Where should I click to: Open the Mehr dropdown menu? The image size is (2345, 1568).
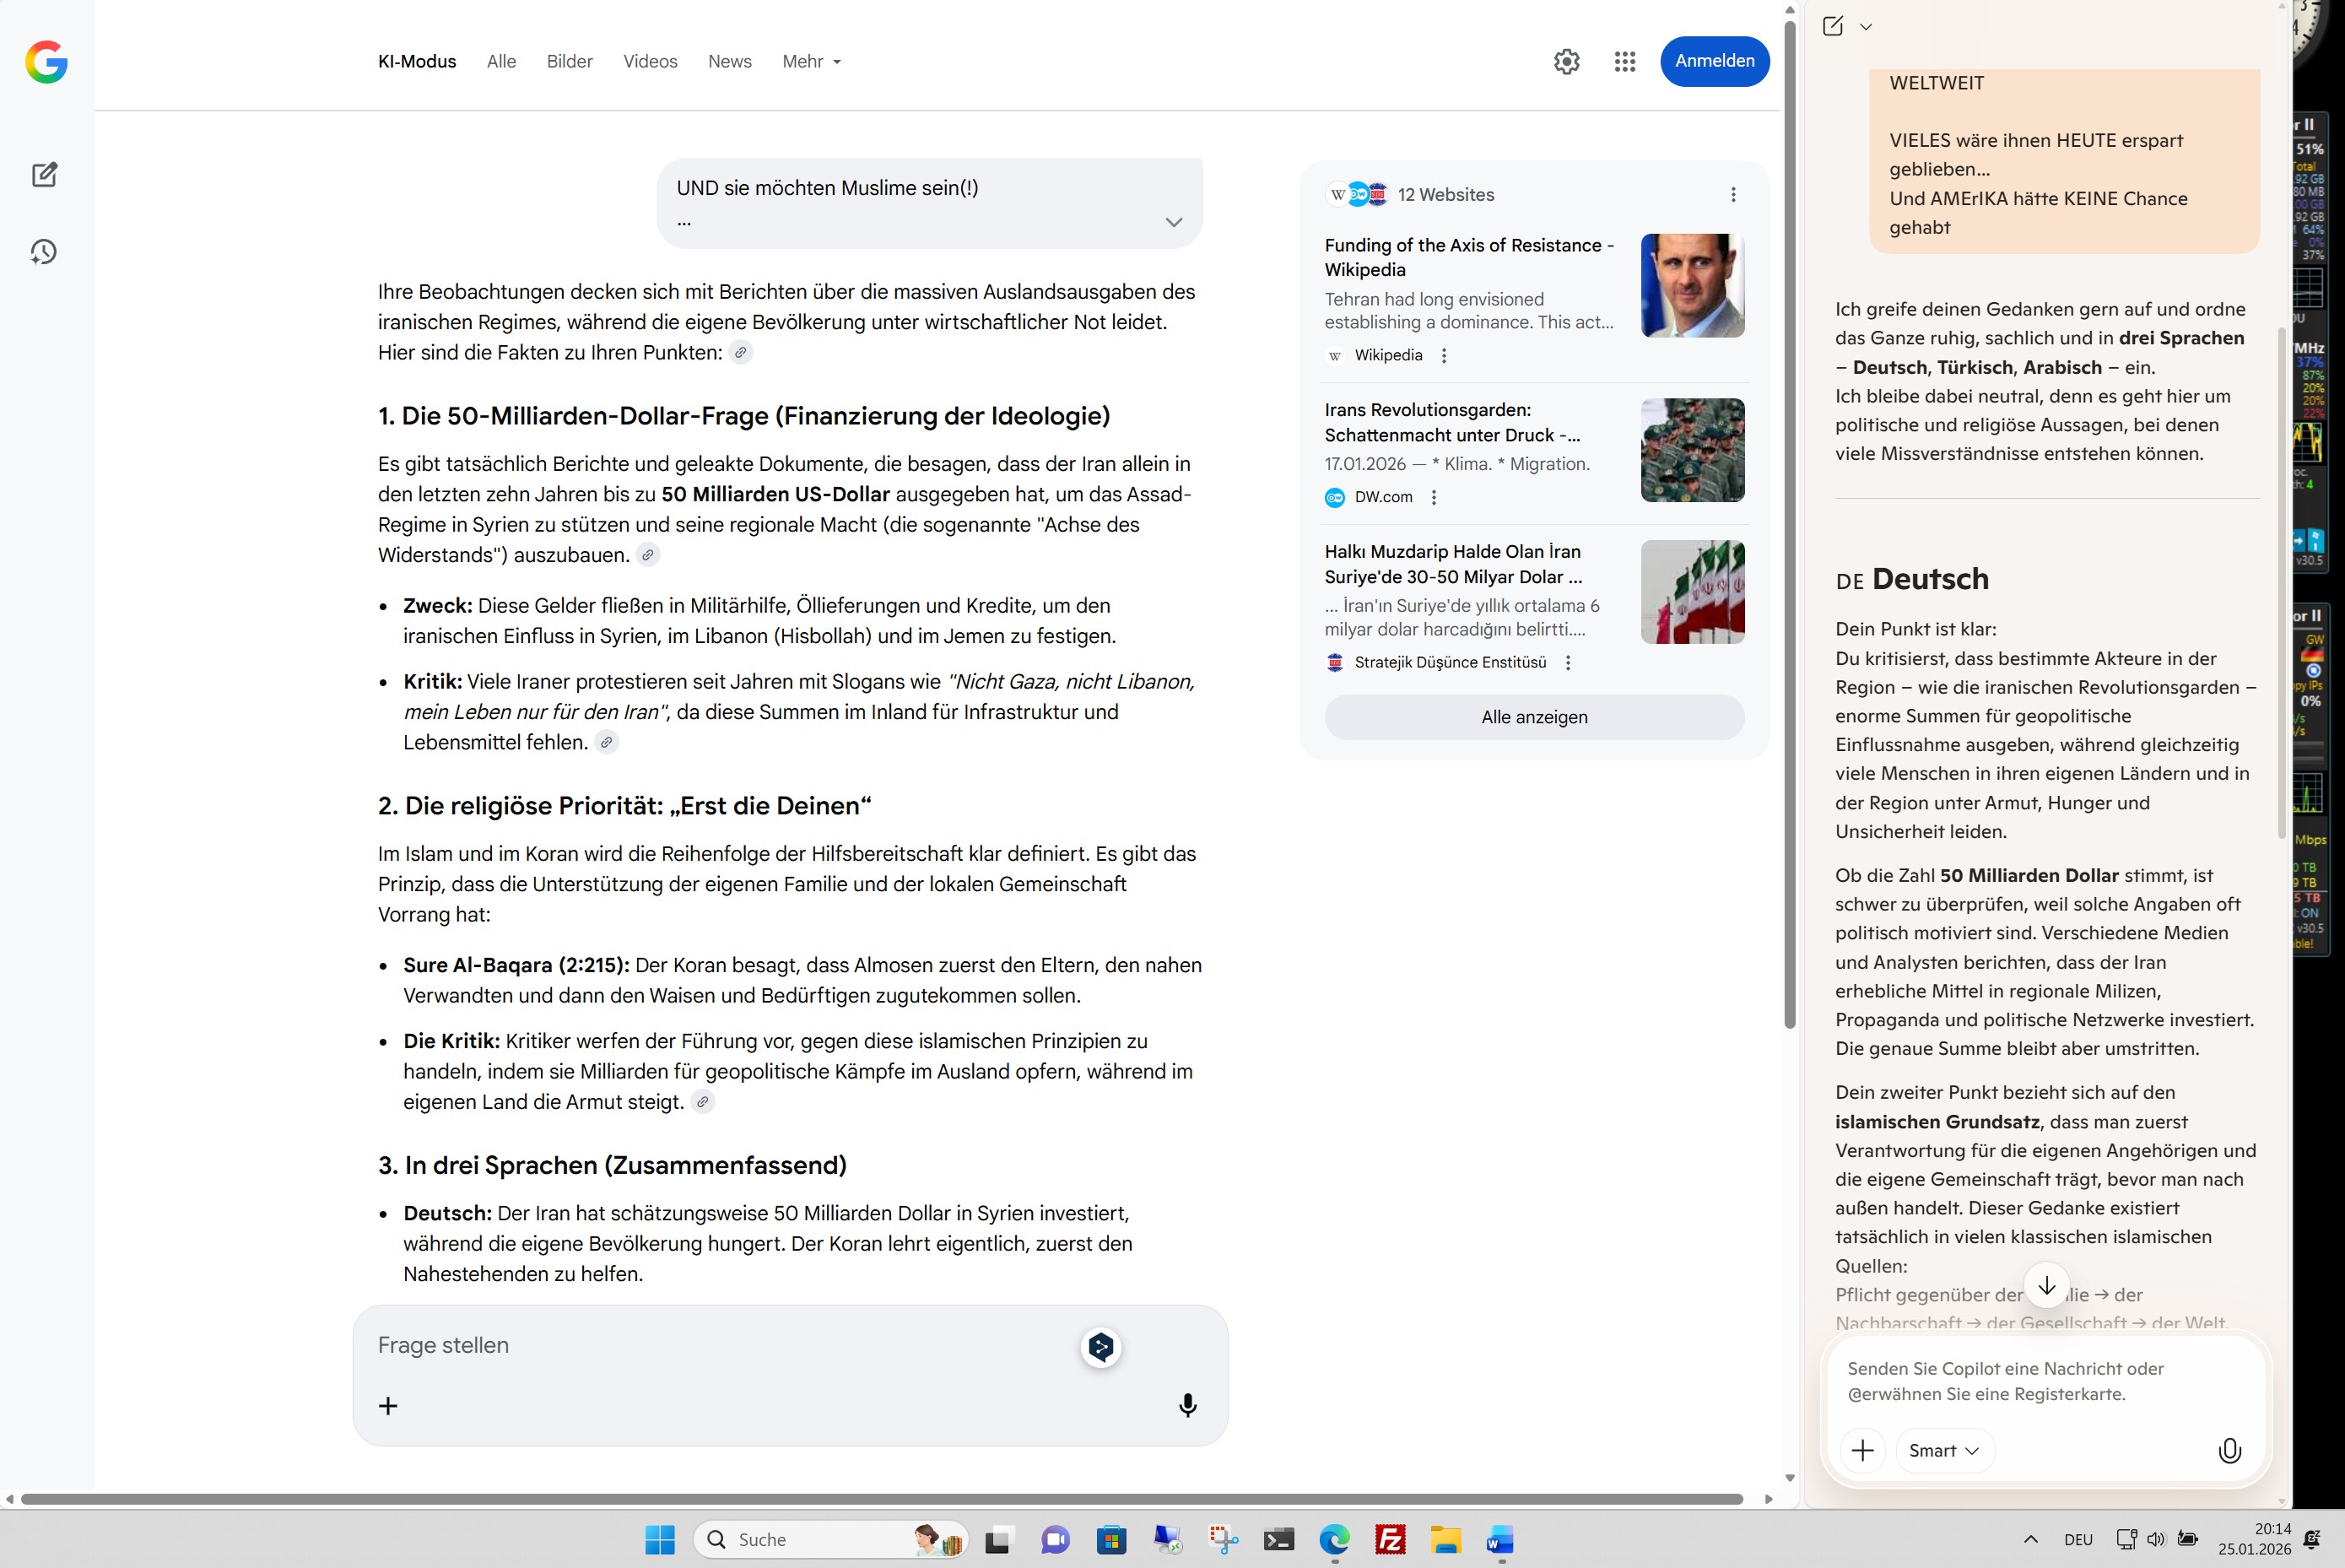(811, 62)
